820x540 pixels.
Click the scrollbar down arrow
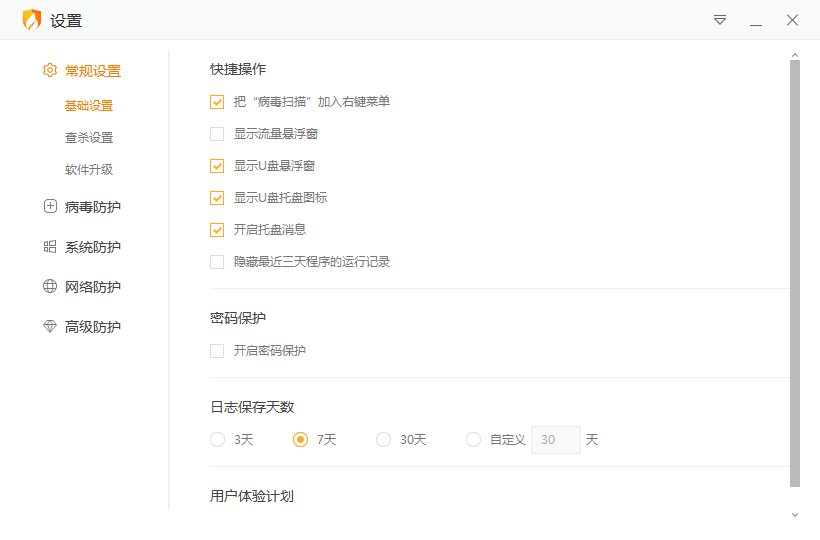coord(795,515)
